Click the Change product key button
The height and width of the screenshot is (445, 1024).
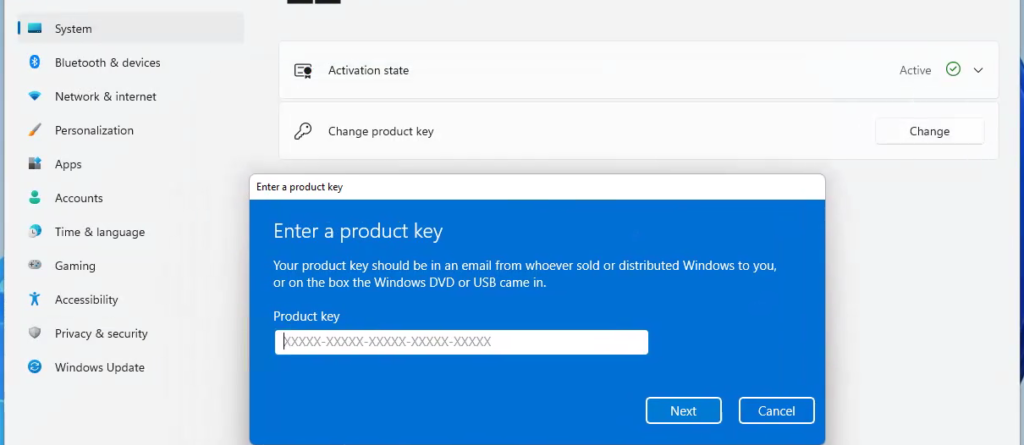point(929,131)
